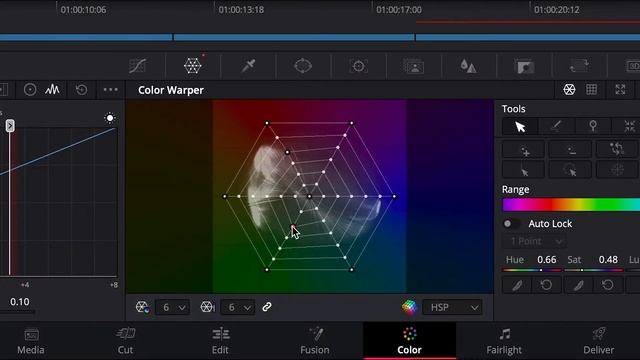Screen dimensions: 640x360
Task: Open the Power Window palette
Action: pyautogui.click(x=303, y=66)
